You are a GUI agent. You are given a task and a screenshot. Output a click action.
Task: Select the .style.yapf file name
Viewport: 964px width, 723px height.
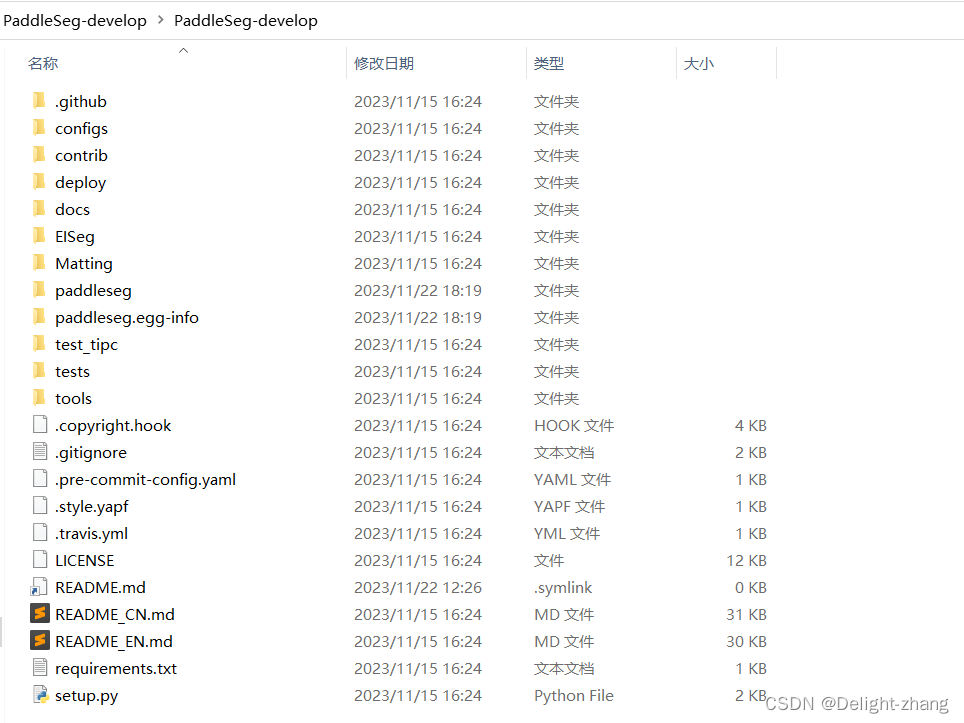coord(92,507)
